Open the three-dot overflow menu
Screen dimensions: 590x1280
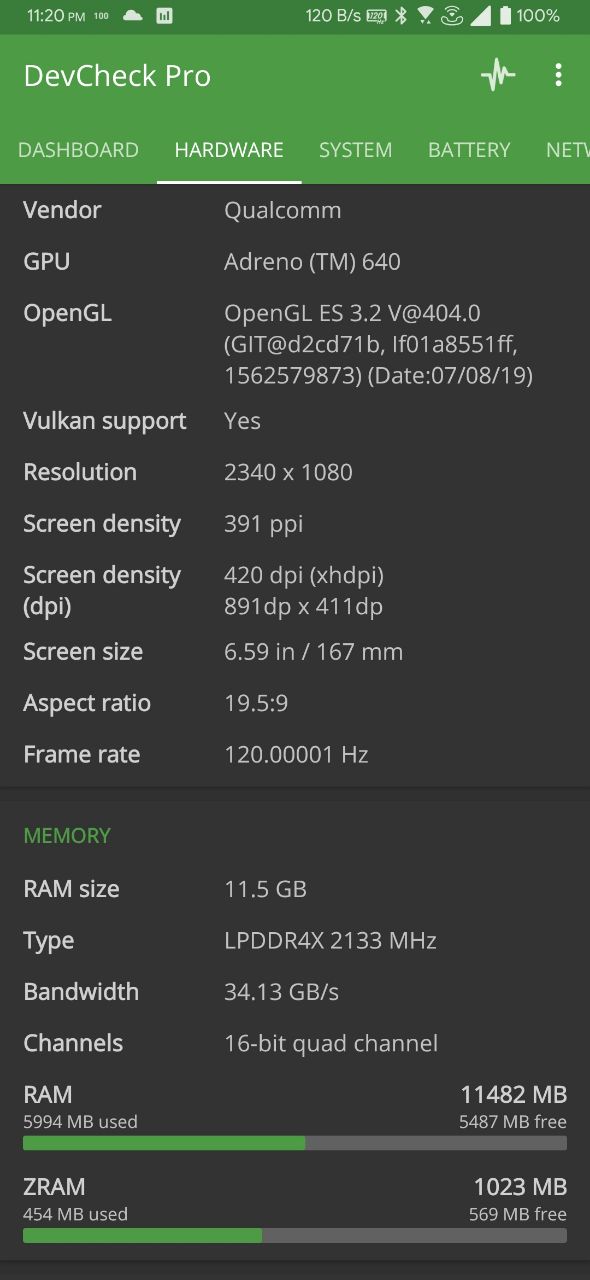558,76
